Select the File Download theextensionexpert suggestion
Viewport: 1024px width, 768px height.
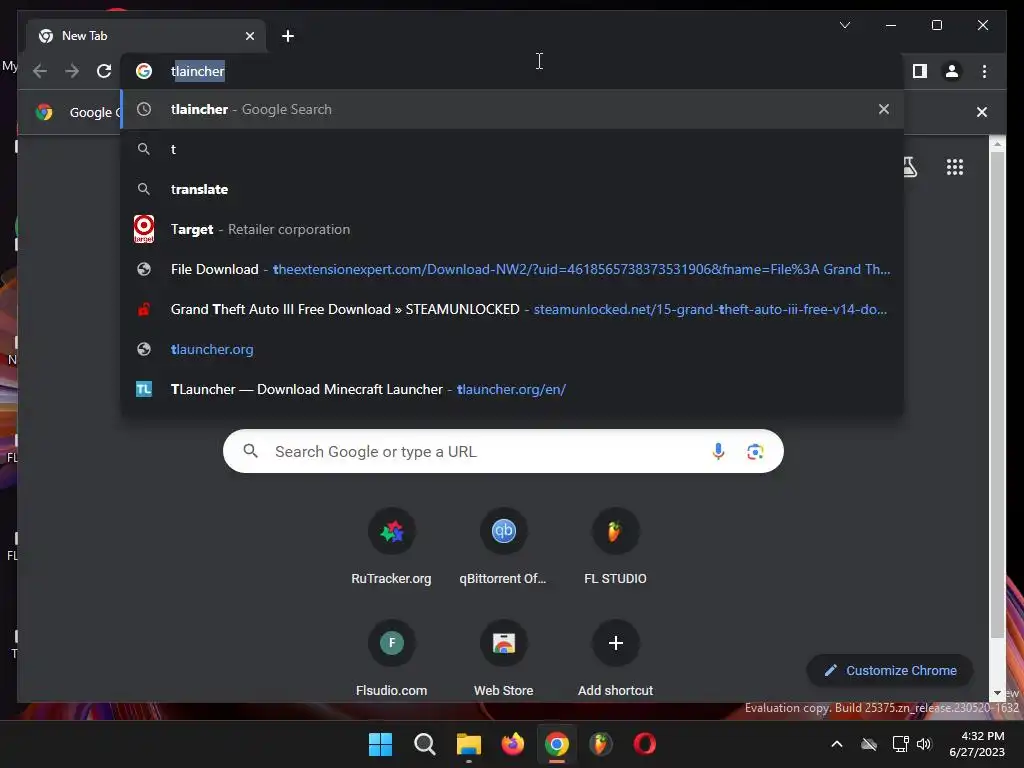tap(513, 269)
